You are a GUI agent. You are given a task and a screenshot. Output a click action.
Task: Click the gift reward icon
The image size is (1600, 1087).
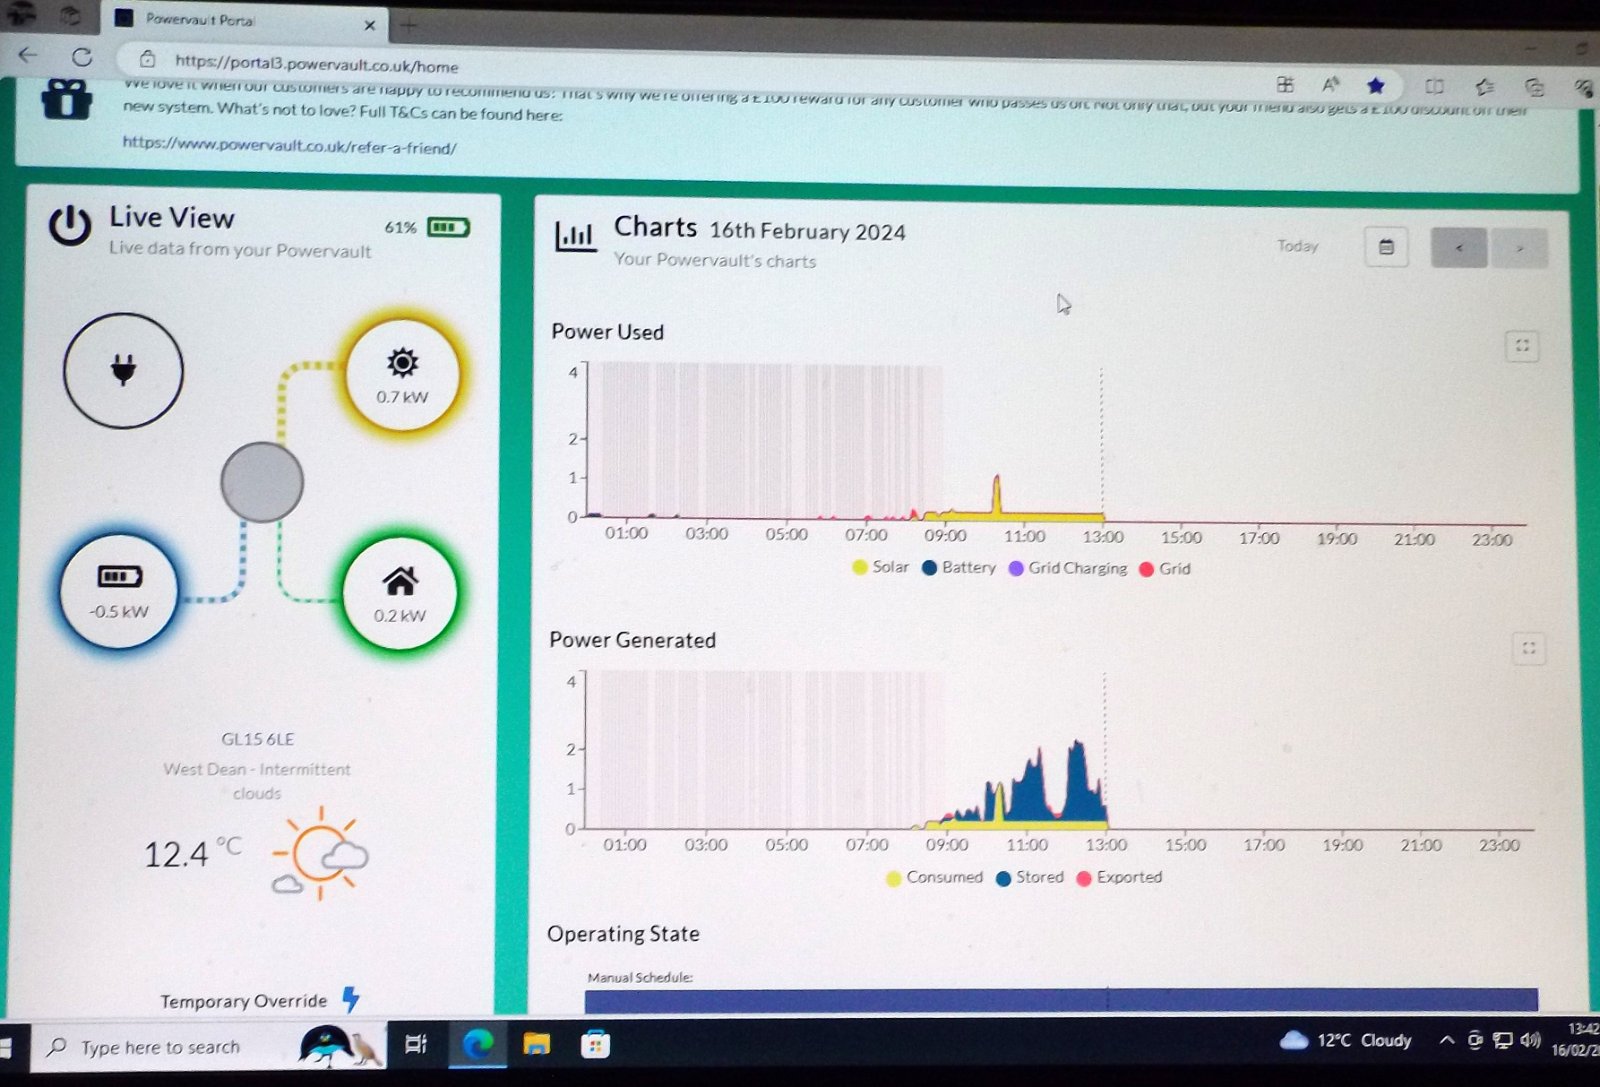pos(67,100)
